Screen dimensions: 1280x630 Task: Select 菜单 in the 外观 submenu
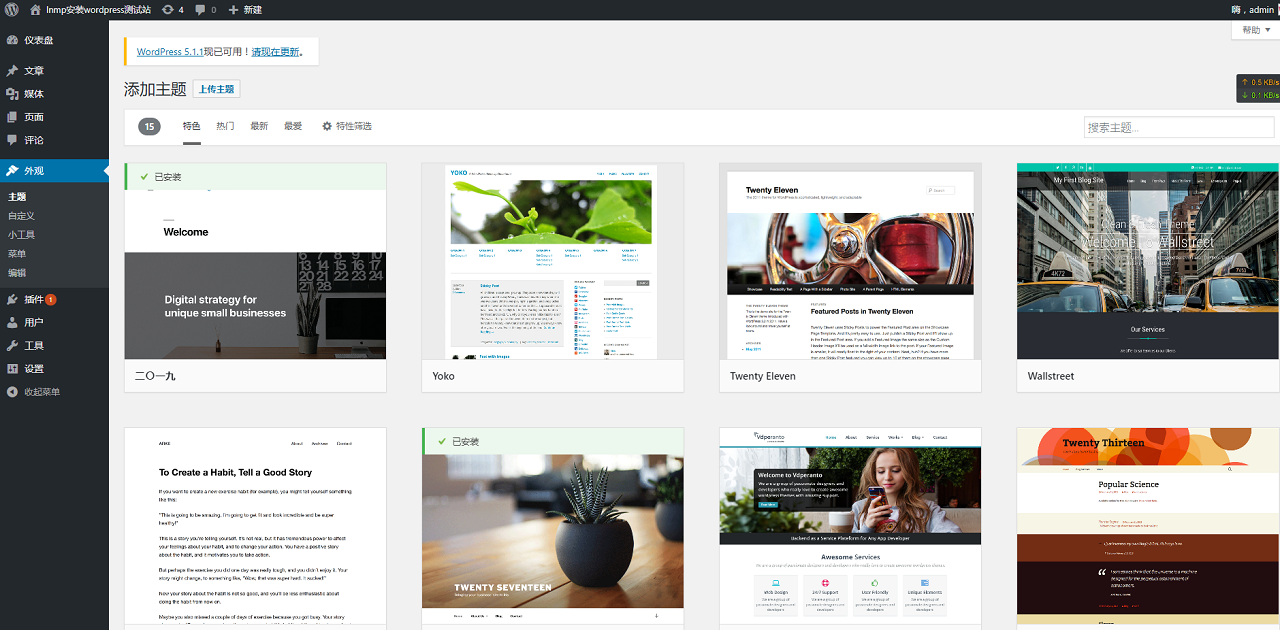pos(17,254)
